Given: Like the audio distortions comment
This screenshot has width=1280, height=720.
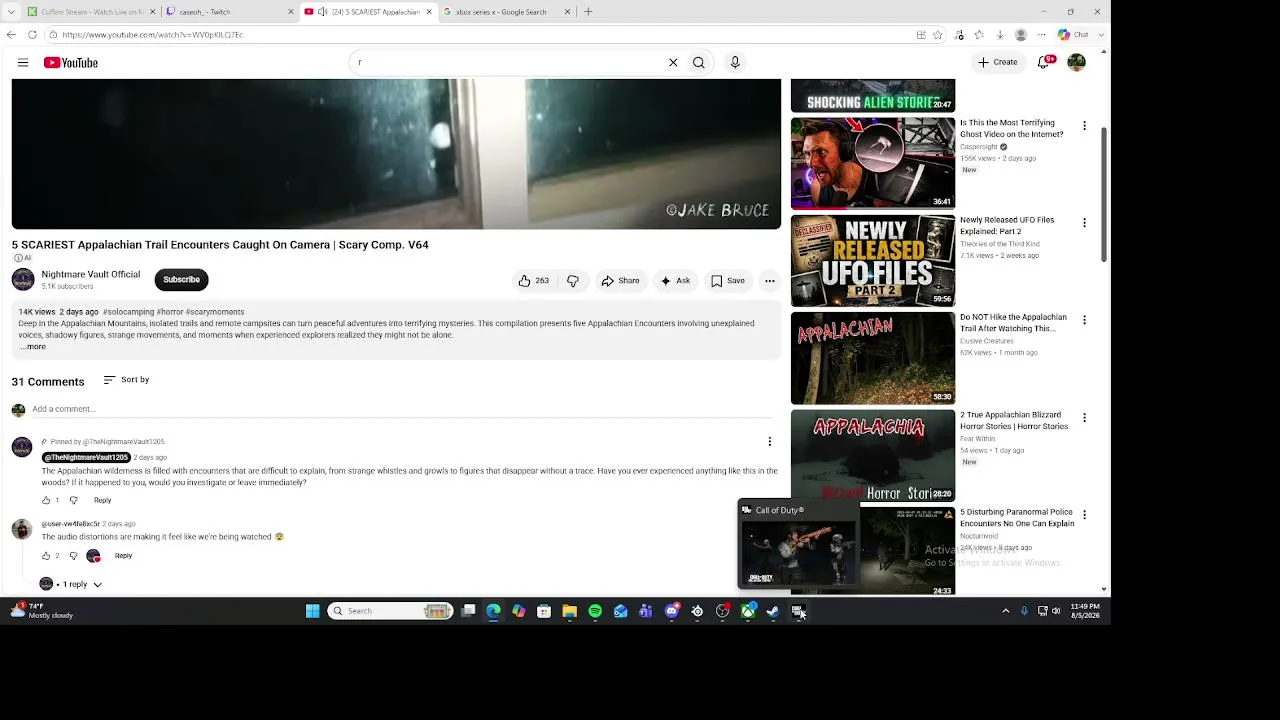Looking at the screenshot, I should (46, 556).
